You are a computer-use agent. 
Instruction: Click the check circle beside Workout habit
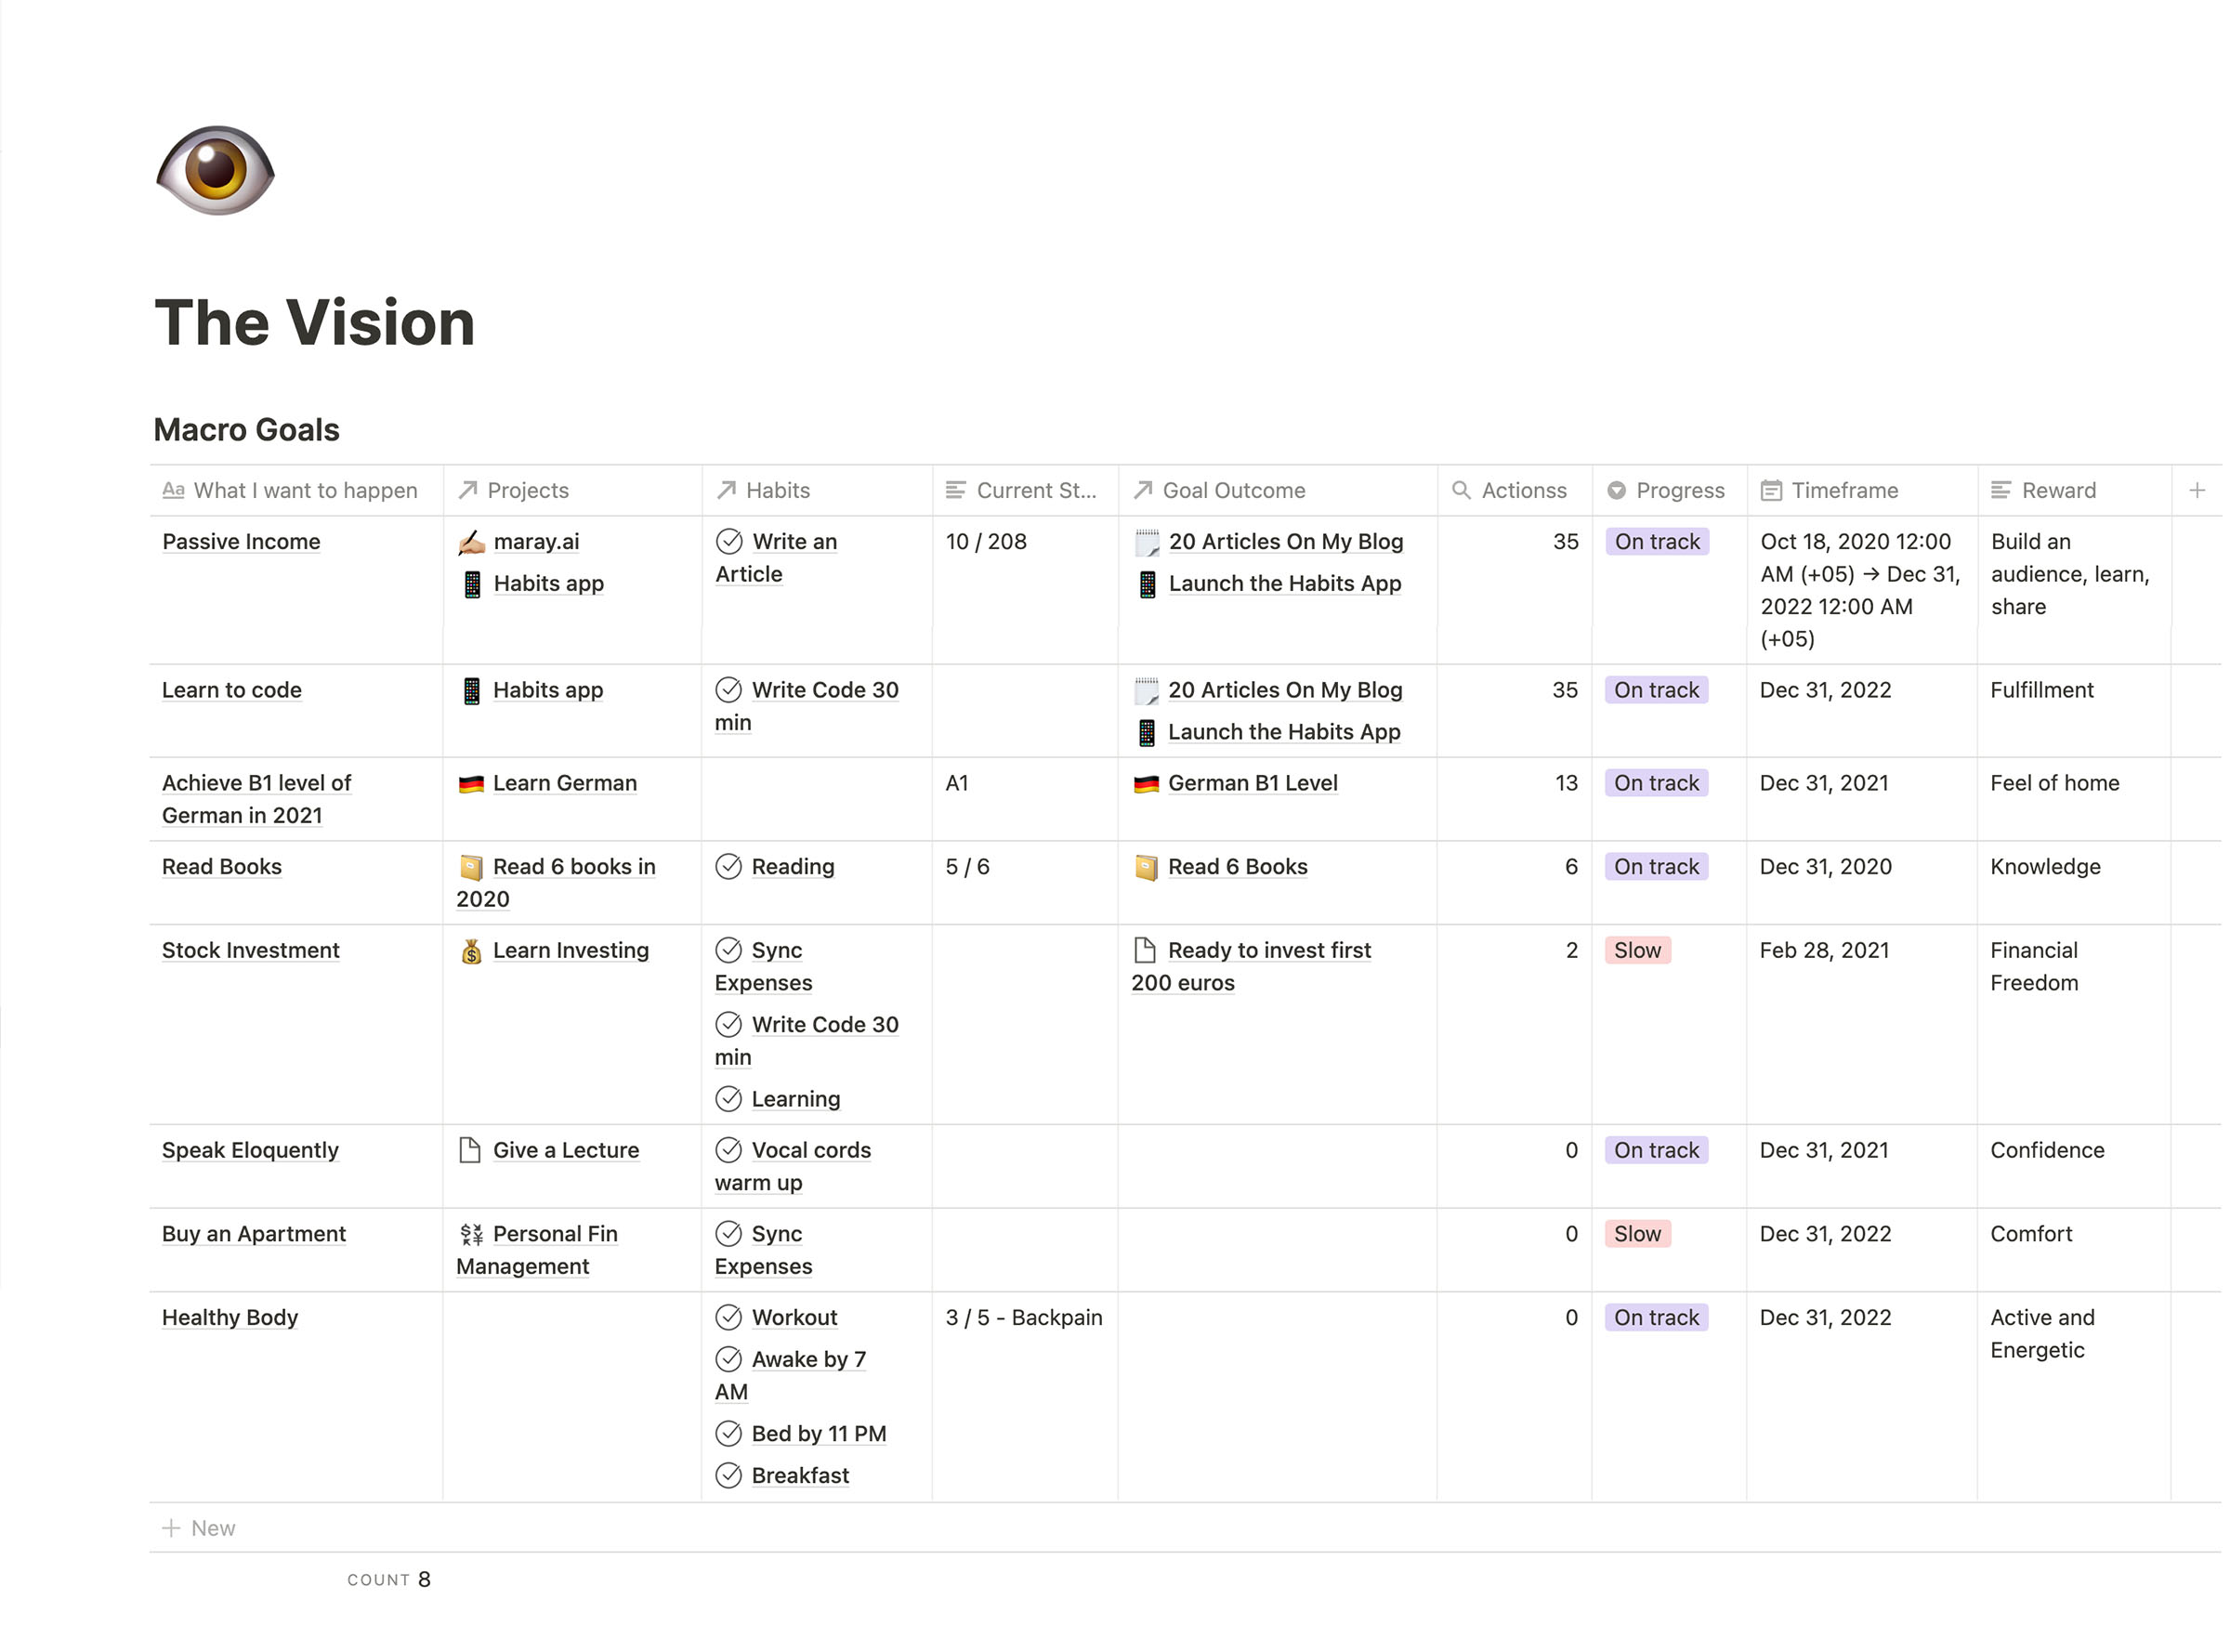pyautogui.click(x=729, y=1317)
